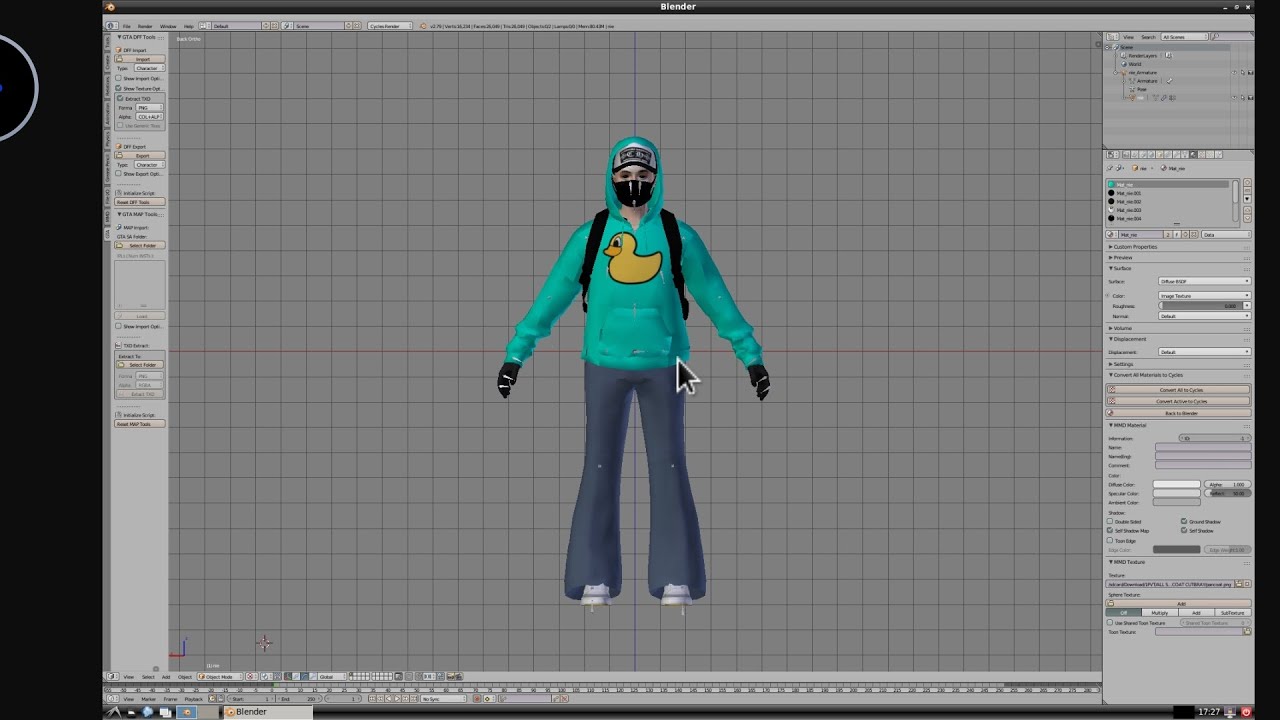Select RenderLayers in outliner
The height and width of the screenshot is (720, 1280).
click(1143, 56)
